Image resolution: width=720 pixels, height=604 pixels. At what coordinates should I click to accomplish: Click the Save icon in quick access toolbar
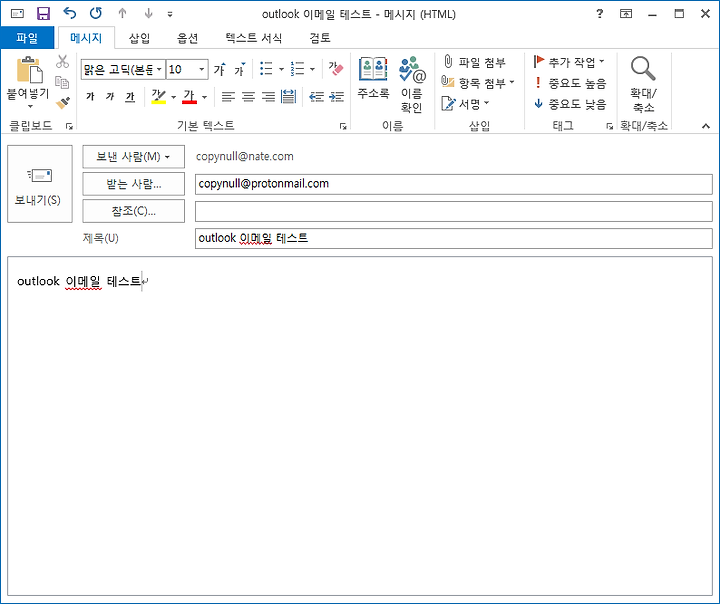click(43, 13)
